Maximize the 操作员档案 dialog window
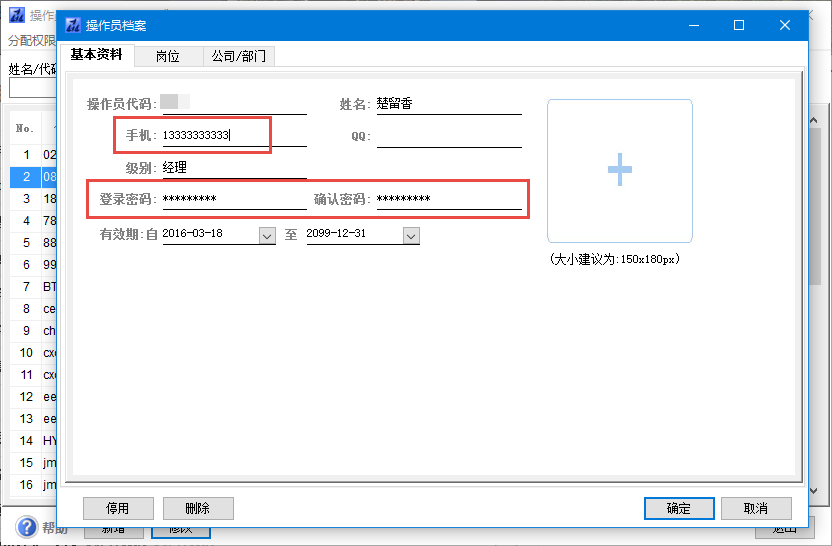The height and width of the screenshot is (546, 832). 739,25
